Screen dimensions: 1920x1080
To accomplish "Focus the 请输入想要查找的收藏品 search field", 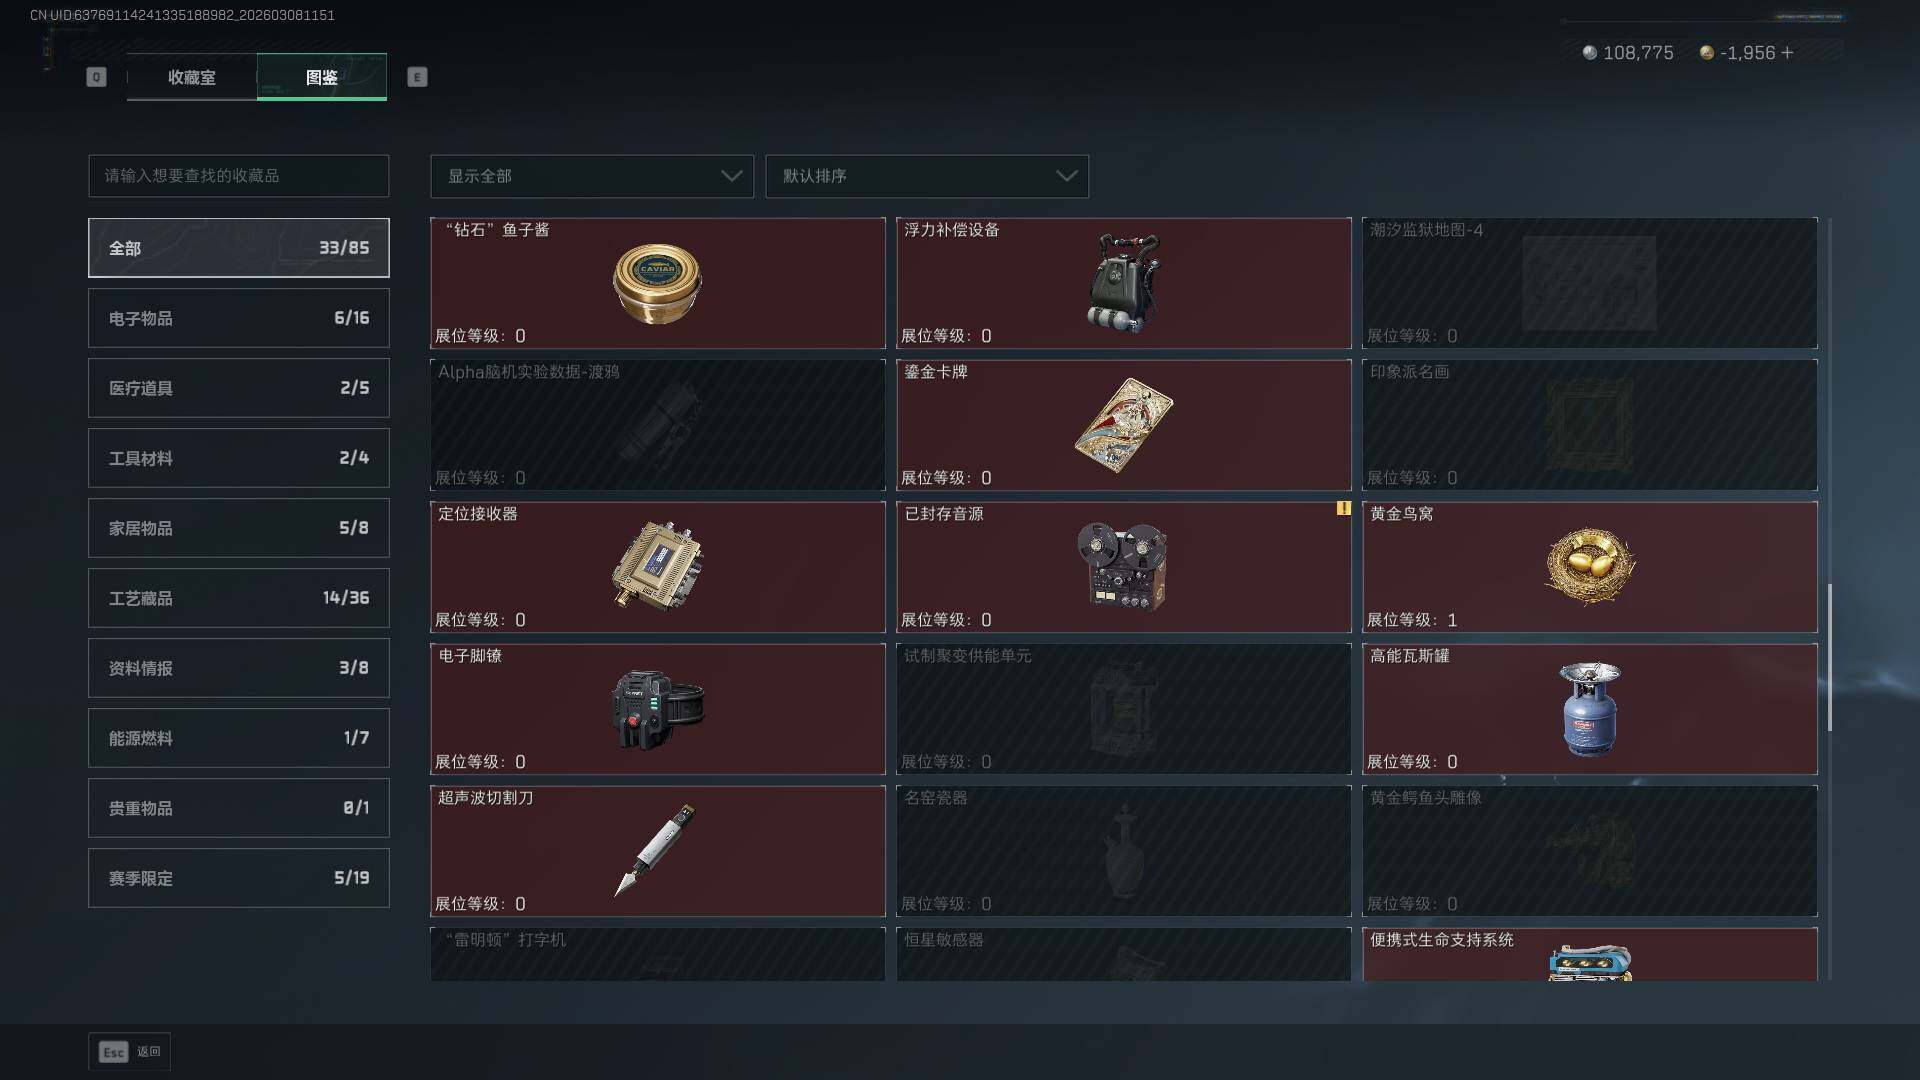I will (239, 176).
